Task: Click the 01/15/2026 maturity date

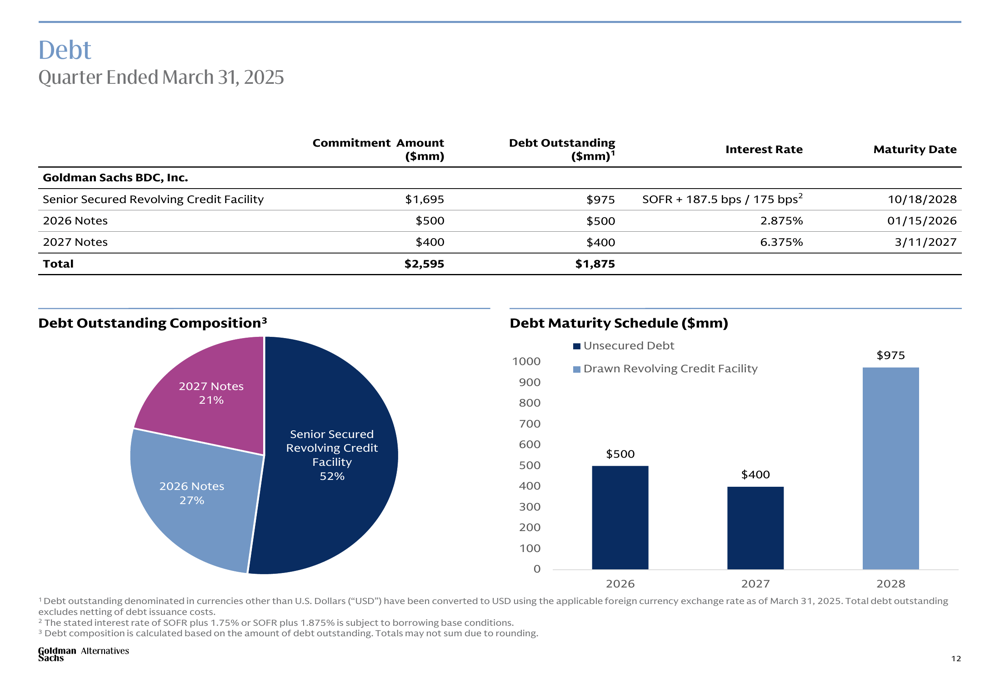Action: (922, 221)
